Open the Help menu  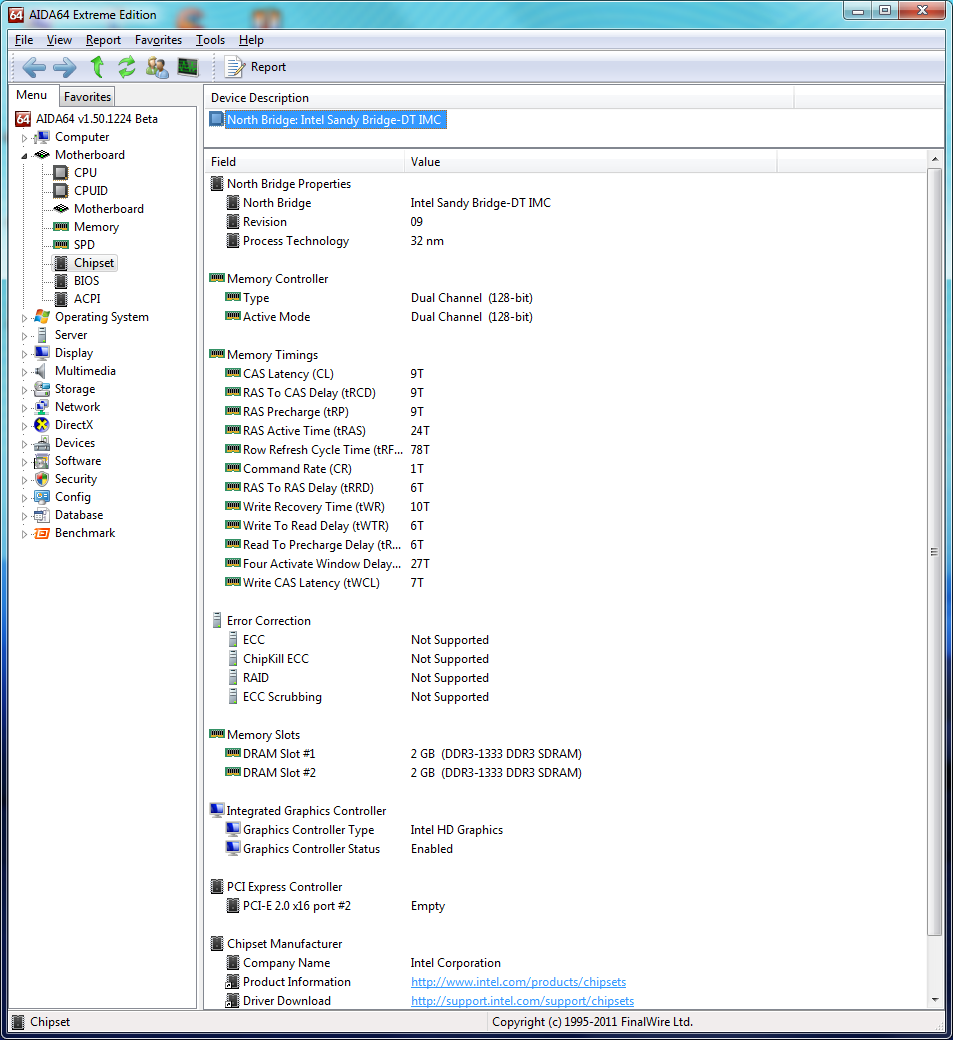click(251, 40)
